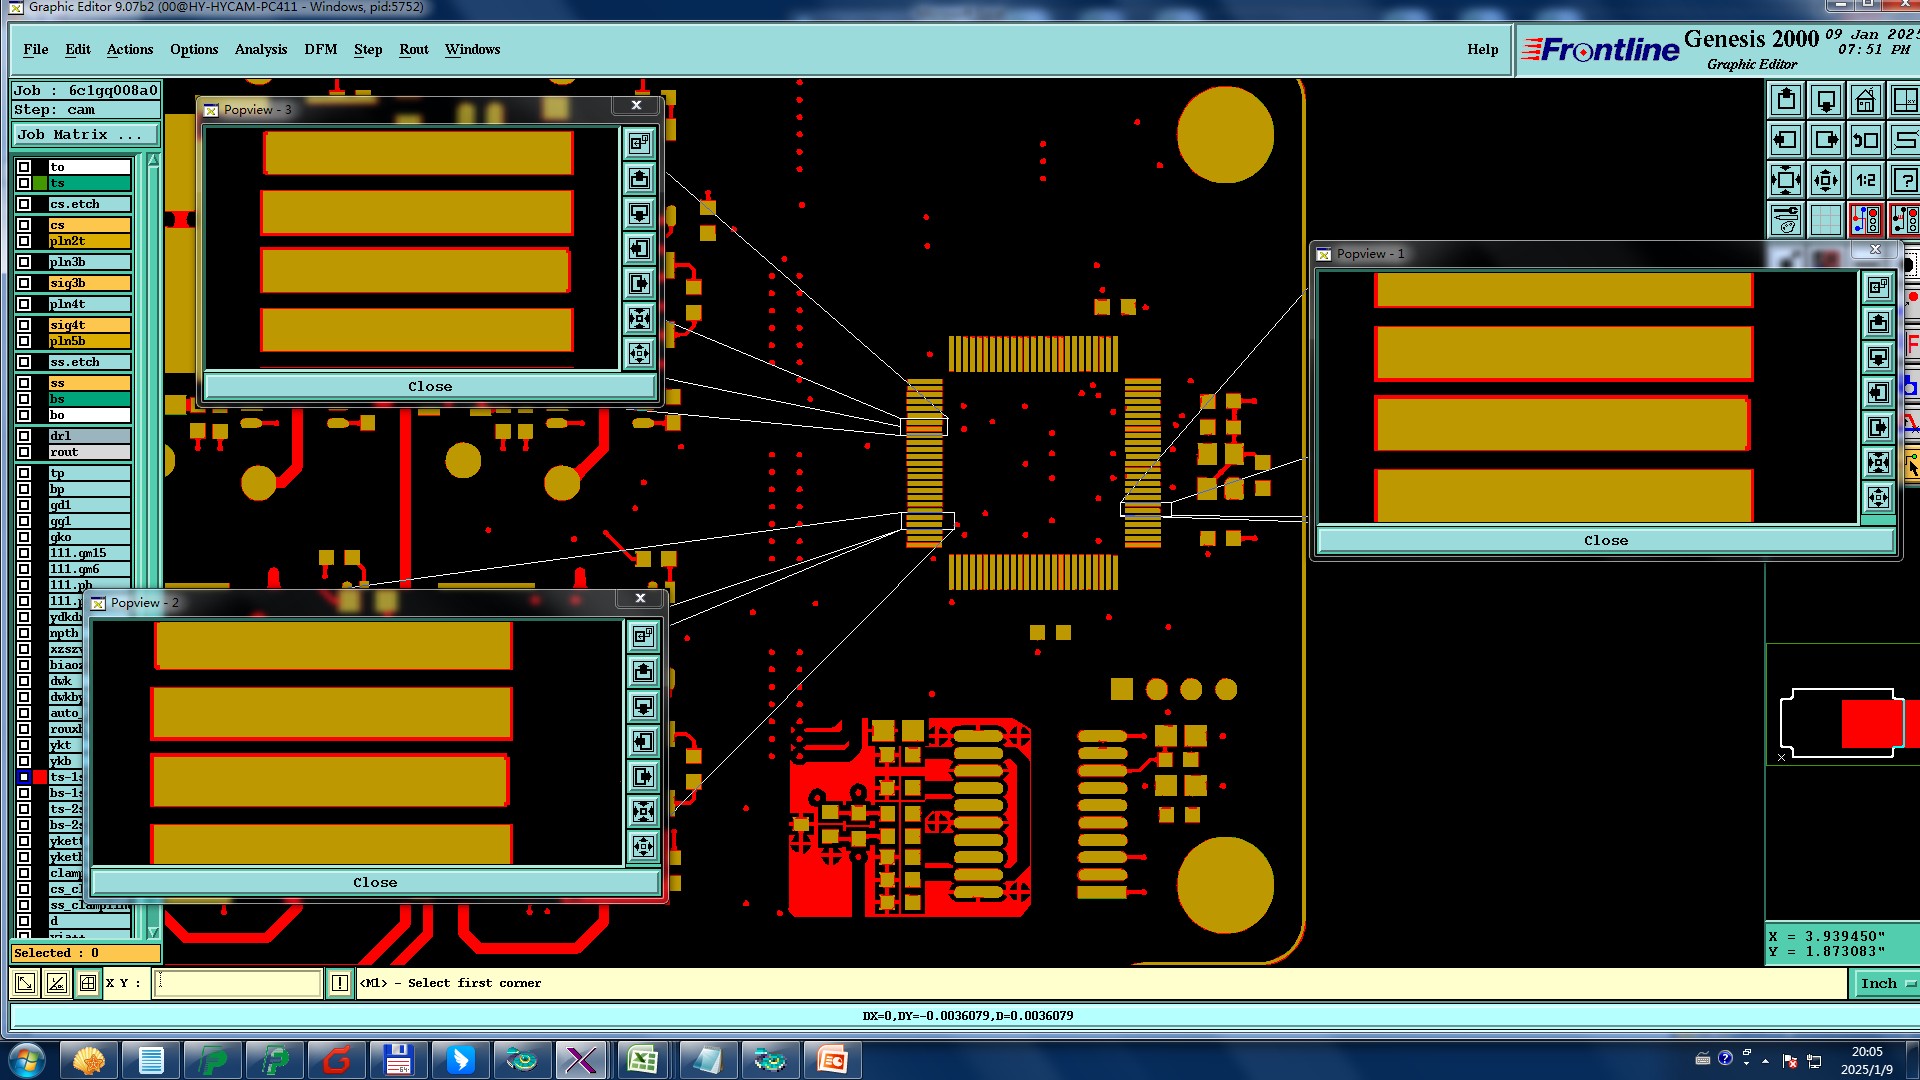
Task: Click Close button in Popview 1
Action: [x=1605, y=541]
